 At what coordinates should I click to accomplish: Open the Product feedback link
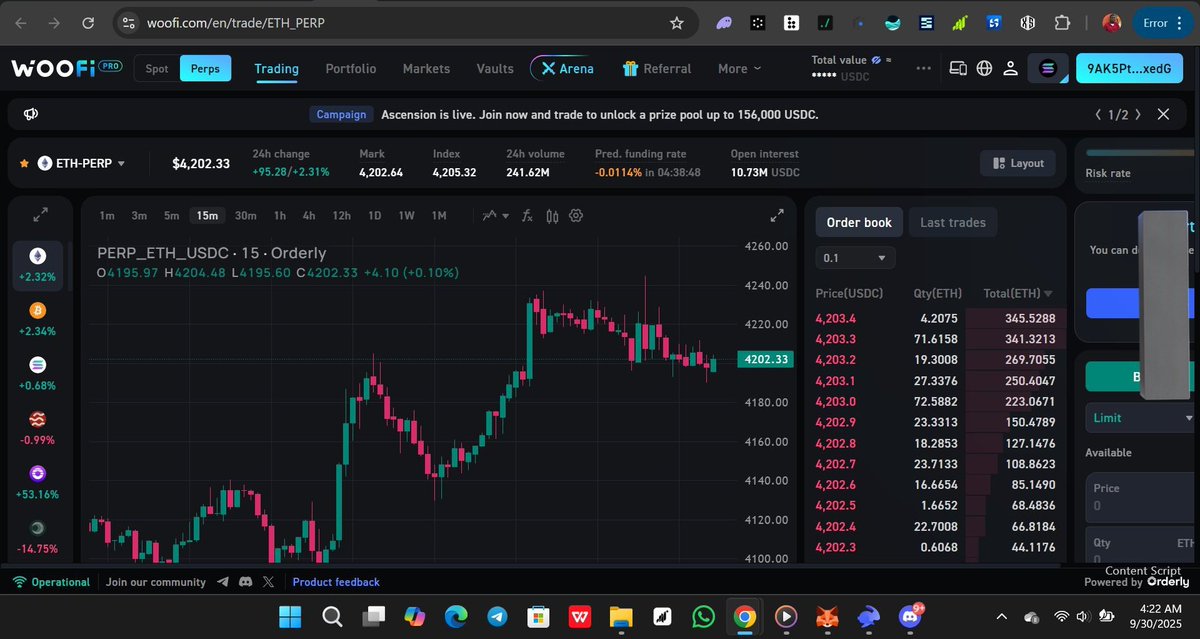[336, 582]
